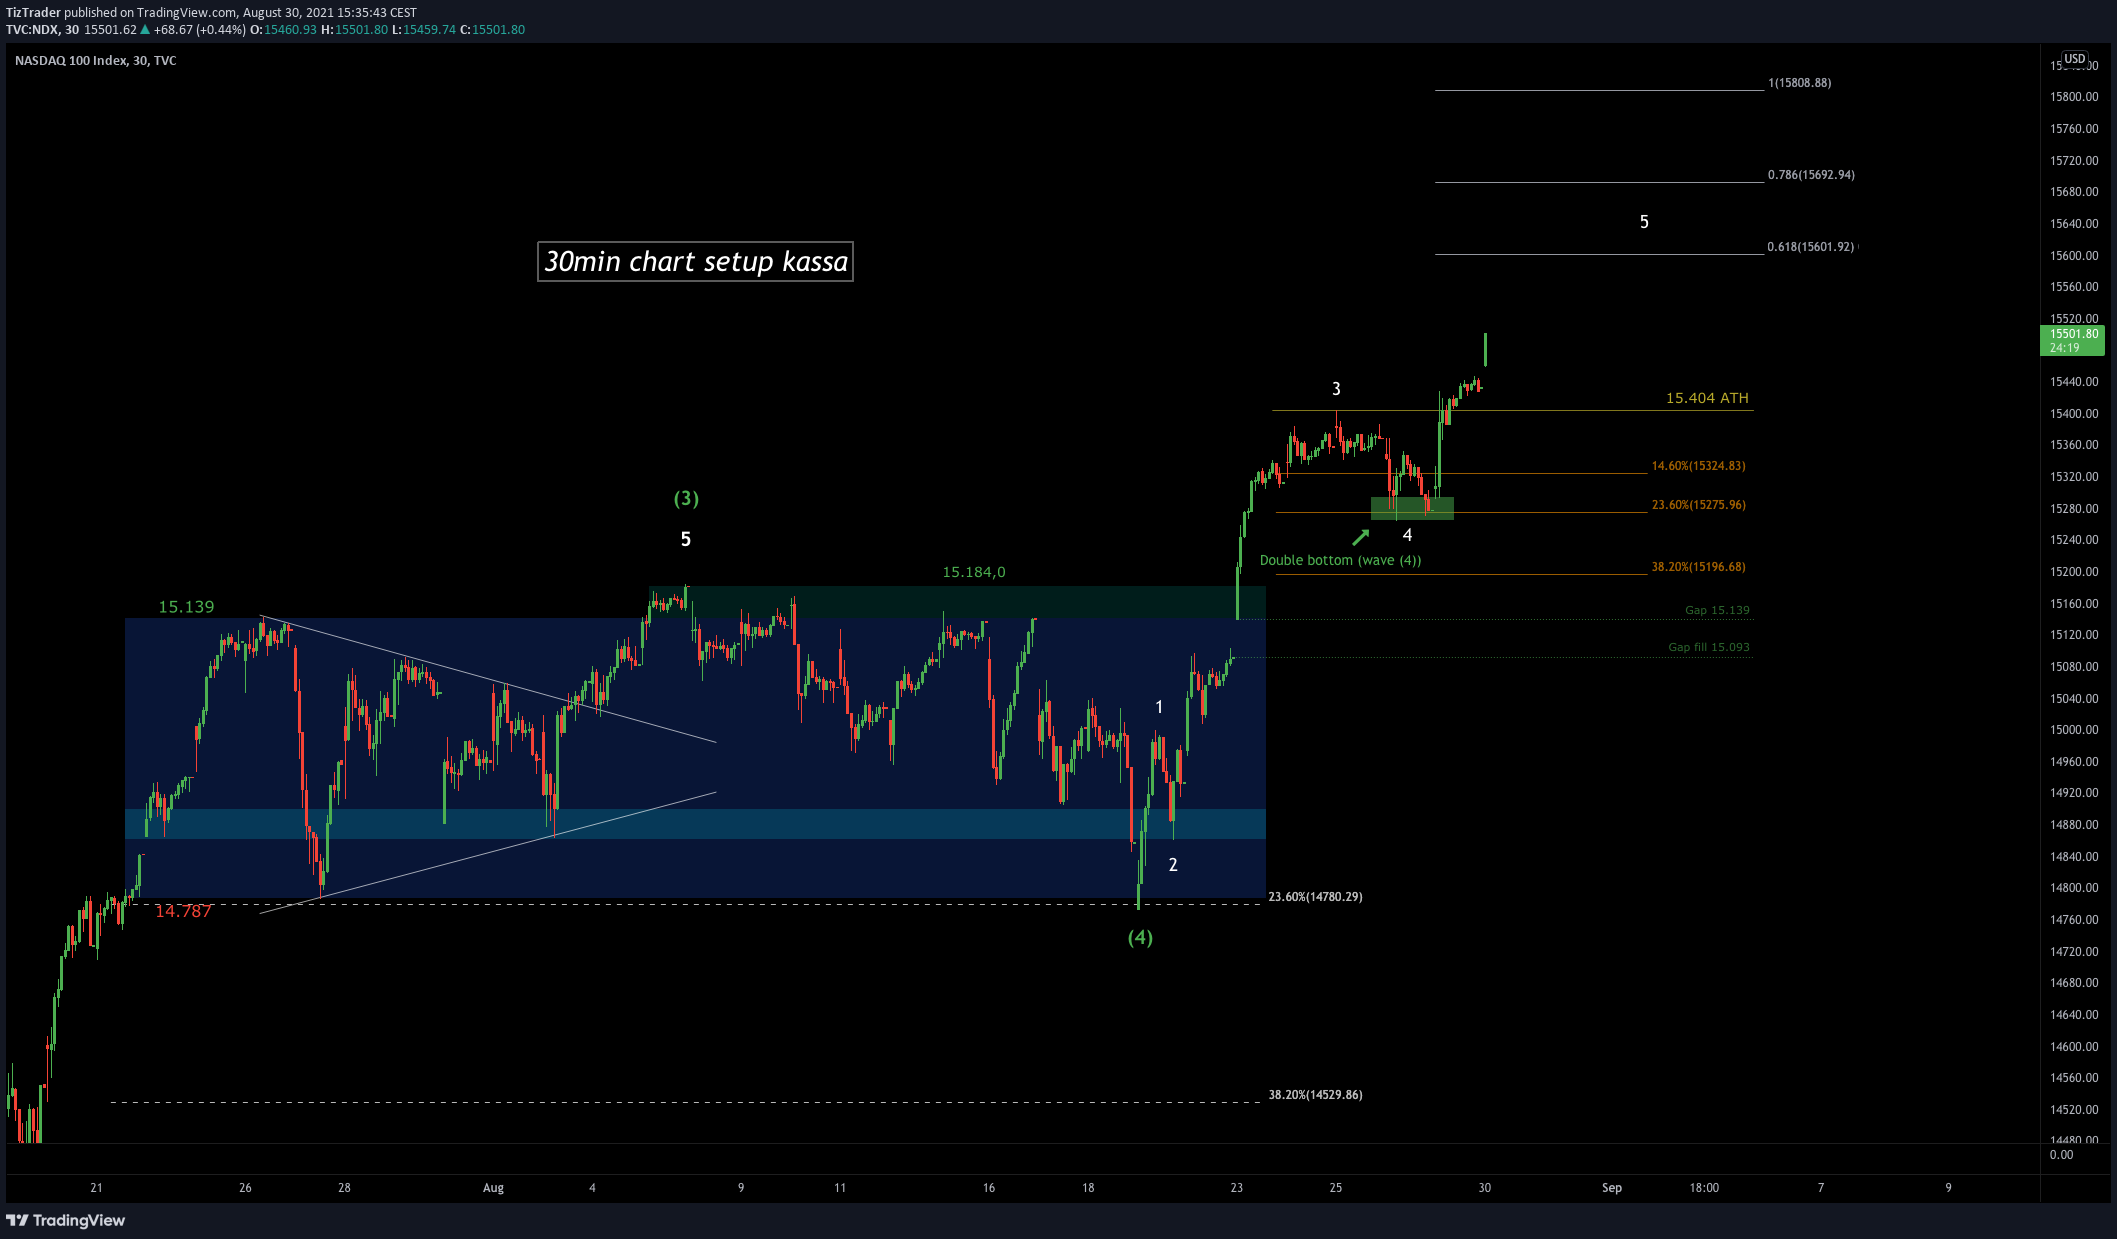This screenshot has width=2117, height=1239.
Task: Click 'Aug' on the date axis
Action: [493, 1188]
